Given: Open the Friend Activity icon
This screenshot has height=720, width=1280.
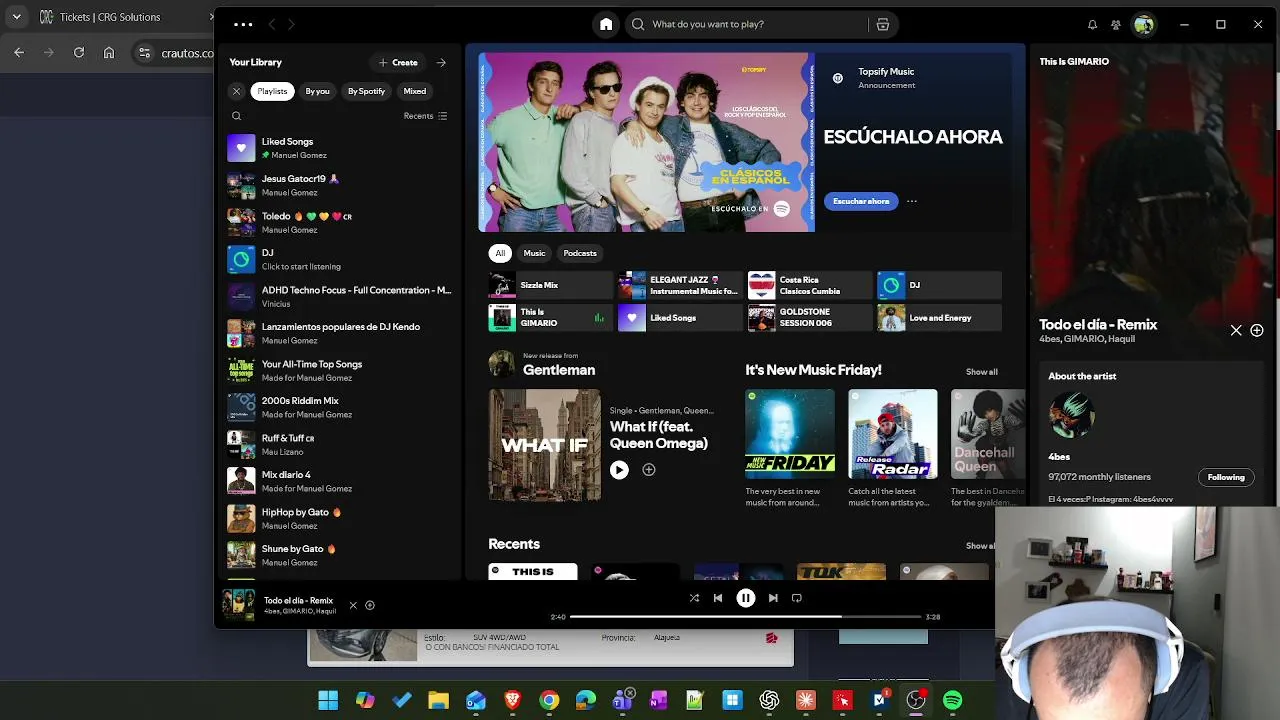Looking at the screenshot, I should point(1116,24).
